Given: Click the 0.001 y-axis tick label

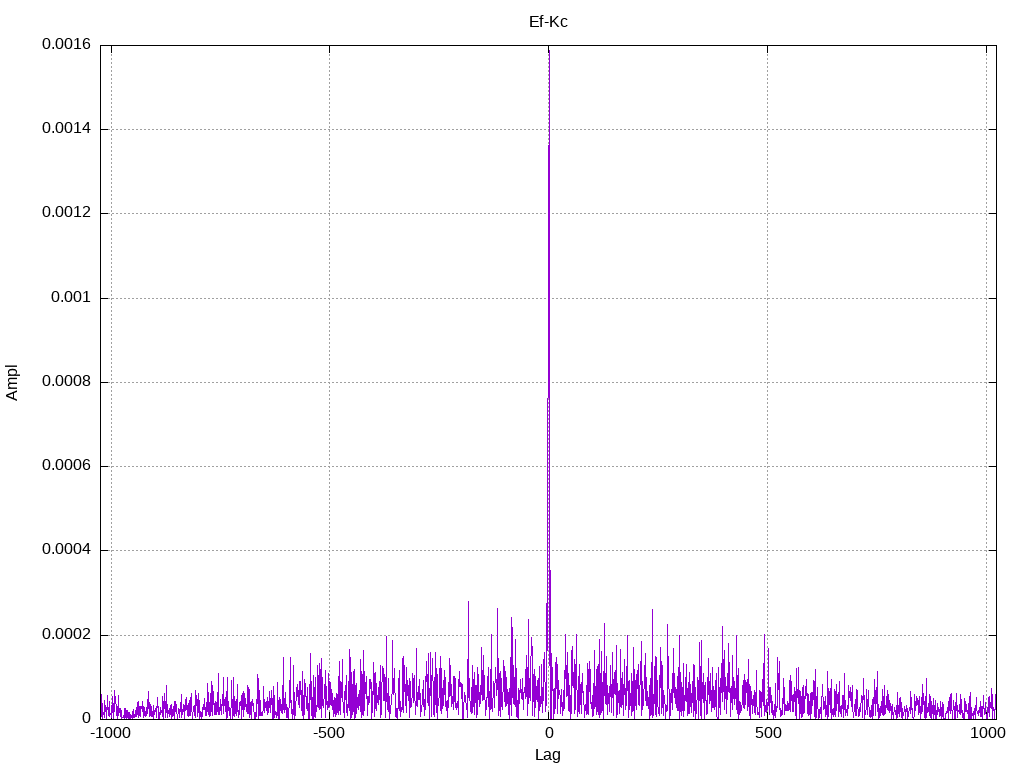Looking at the screenshot, I should point(71,297).
